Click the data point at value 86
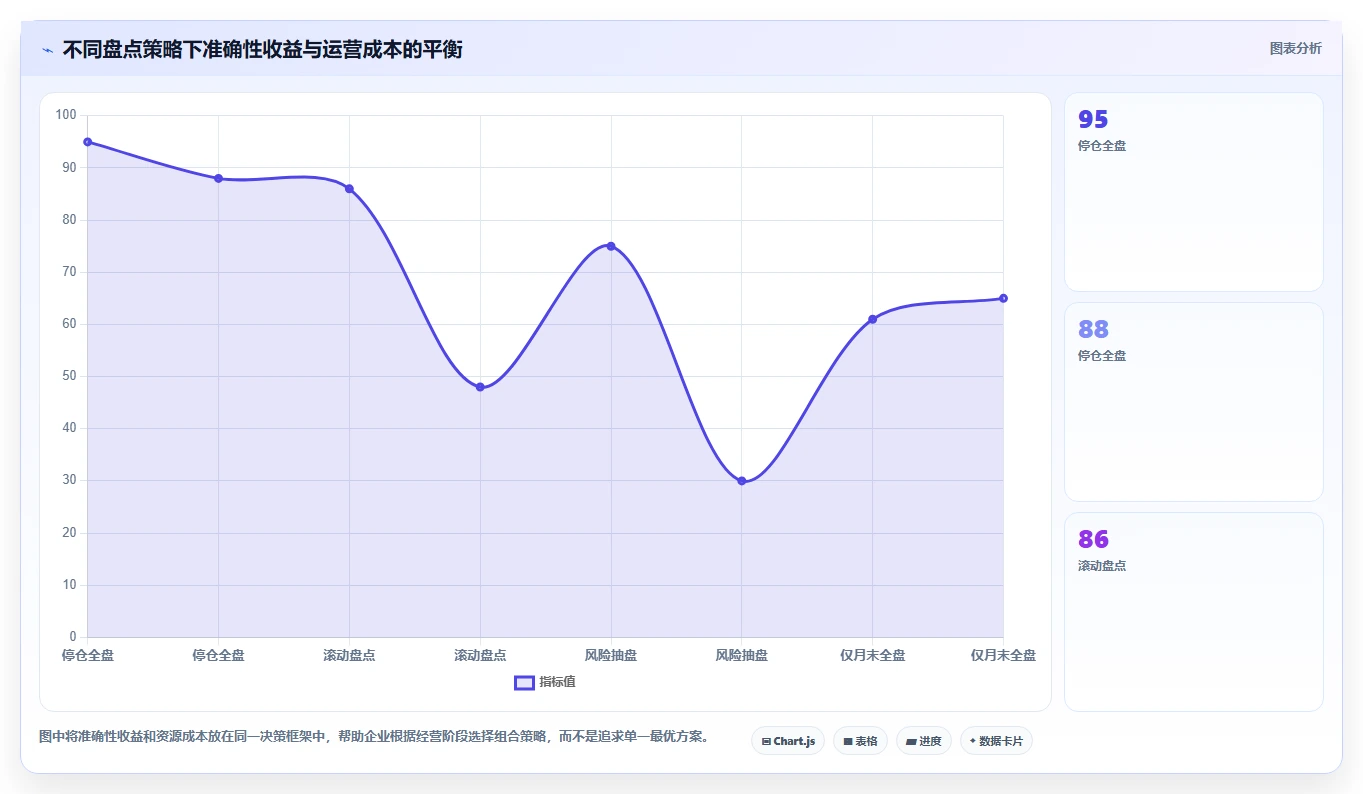This screenshot has height=794, width=1363. pos(349,189)
